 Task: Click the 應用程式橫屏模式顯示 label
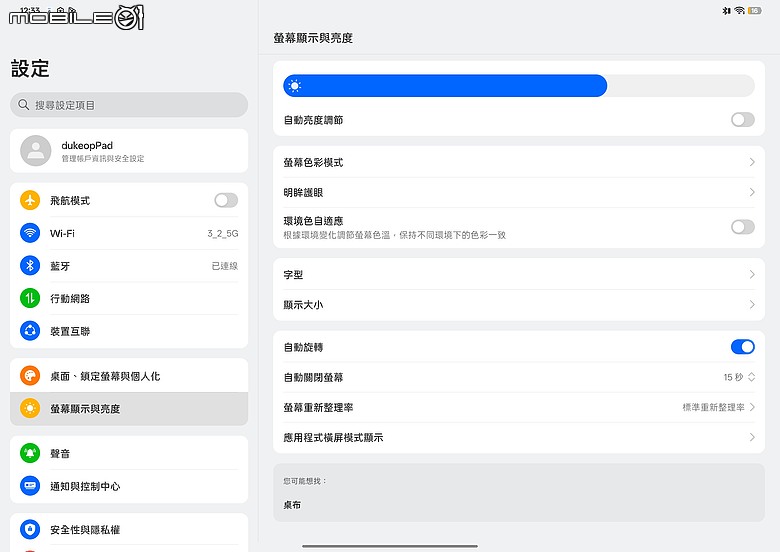click(333, 438)
